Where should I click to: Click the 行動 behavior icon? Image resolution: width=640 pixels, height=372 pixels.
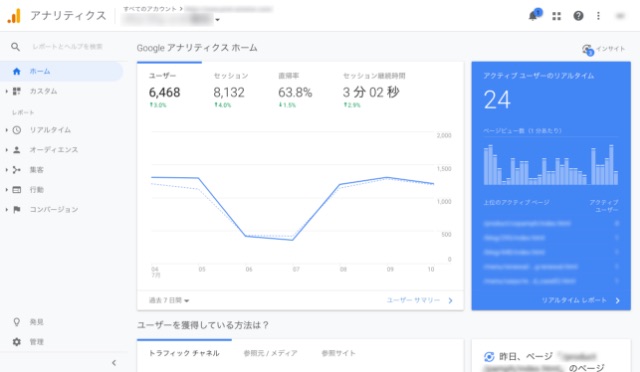coord(16,189)
